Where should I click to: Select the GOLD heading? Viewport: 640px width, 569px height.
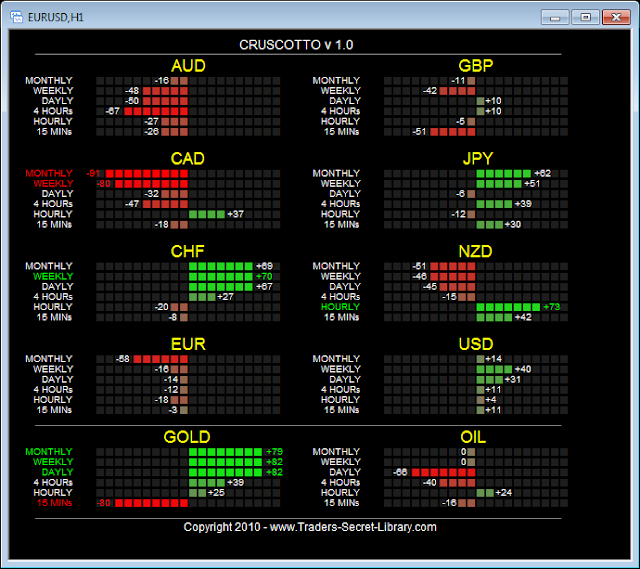pos(187,437)
